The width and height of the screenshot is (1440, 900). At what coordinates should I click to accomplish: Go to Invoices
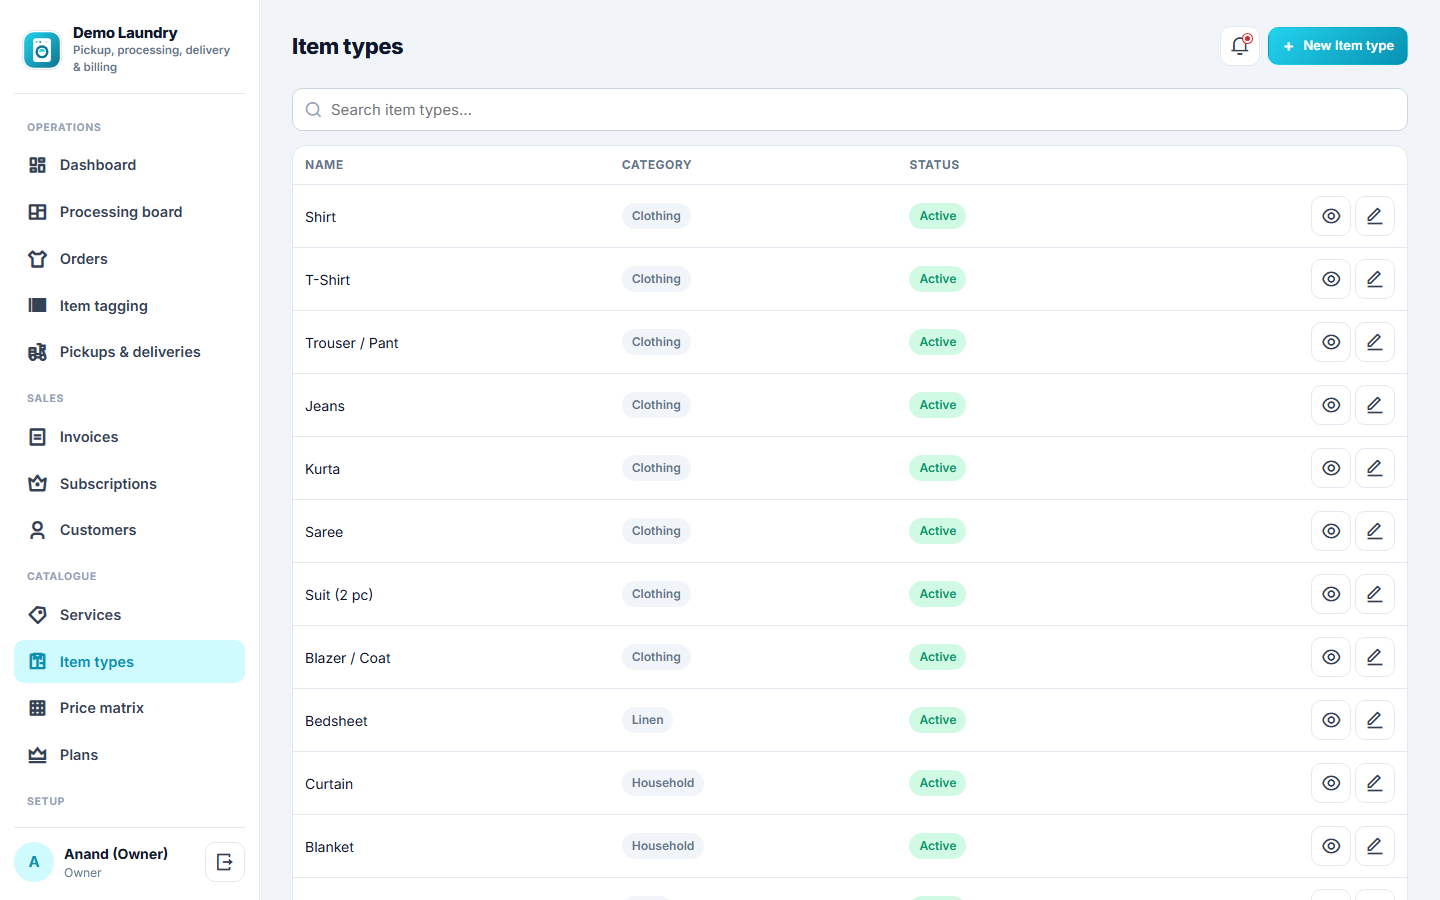click(x=129, y=437)
